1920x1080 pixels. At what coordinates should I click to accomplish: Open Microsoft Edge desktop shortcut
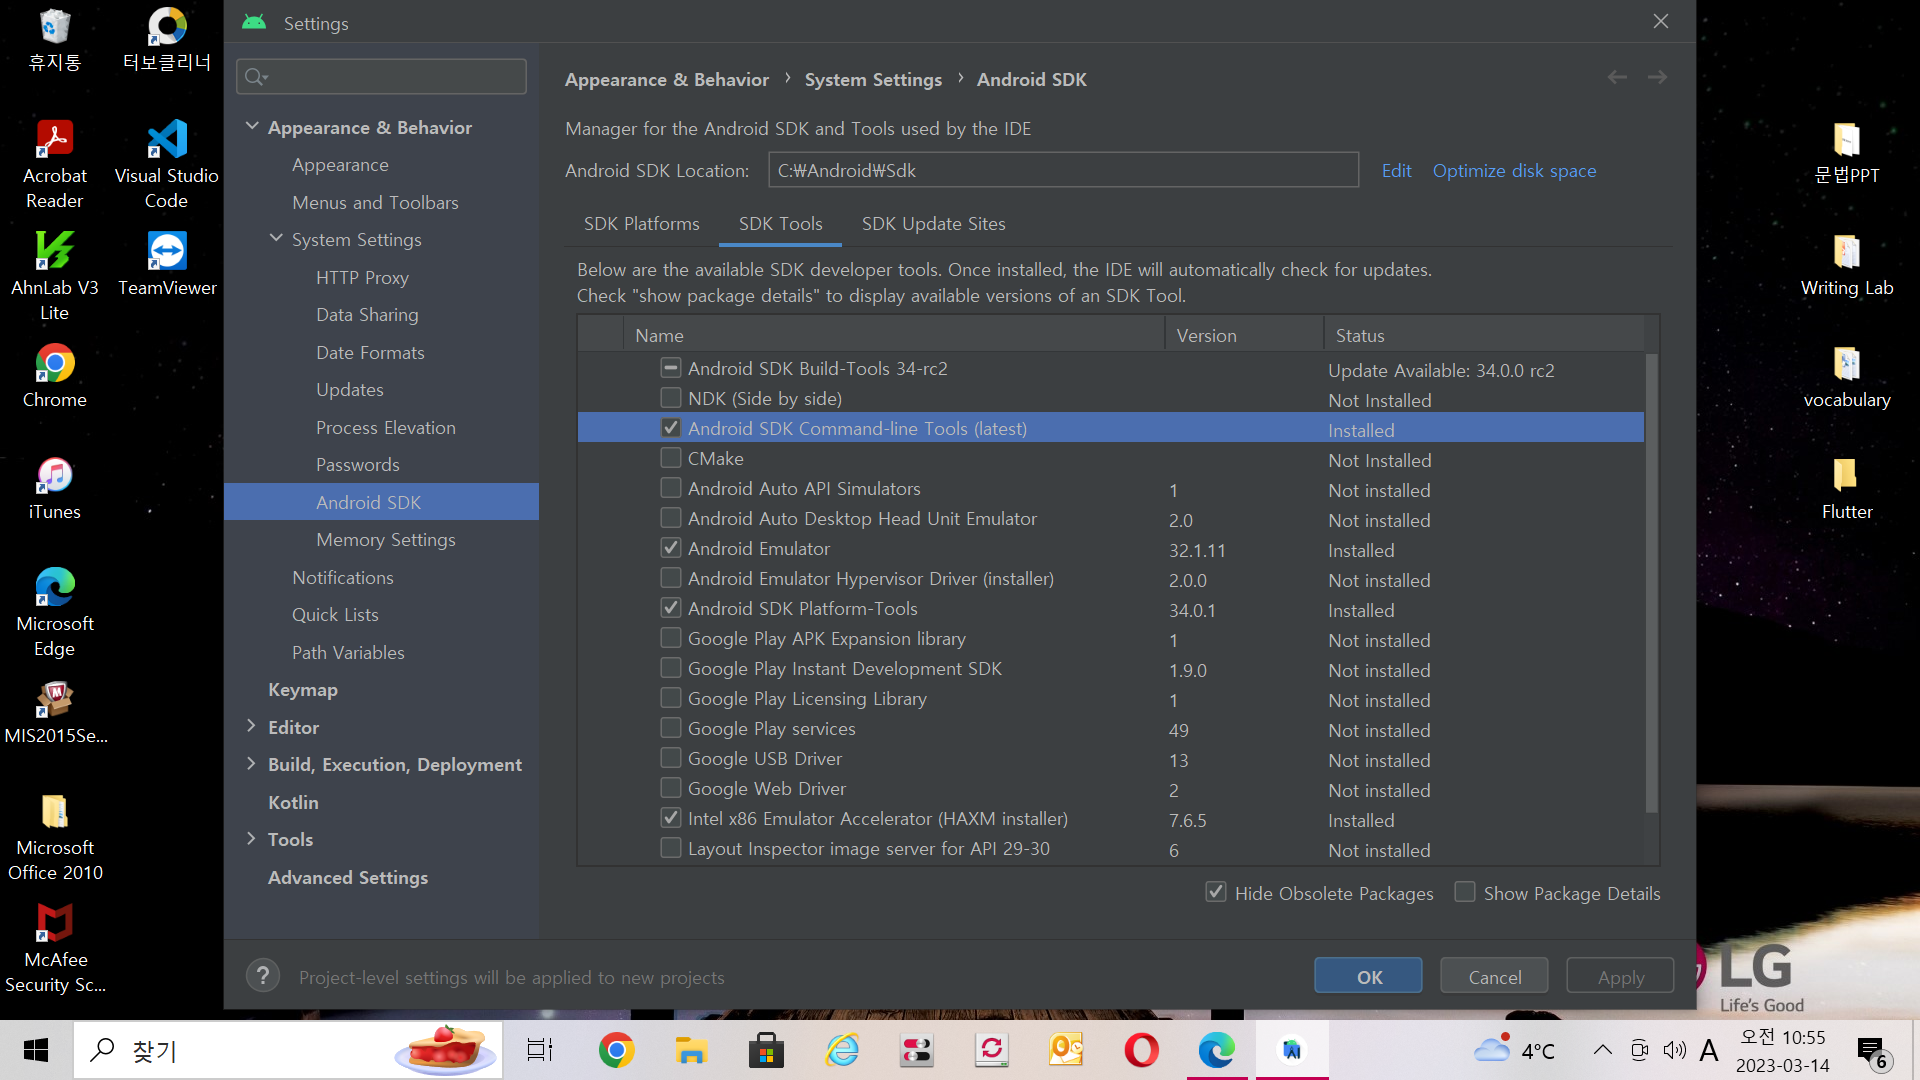(55, 613)
